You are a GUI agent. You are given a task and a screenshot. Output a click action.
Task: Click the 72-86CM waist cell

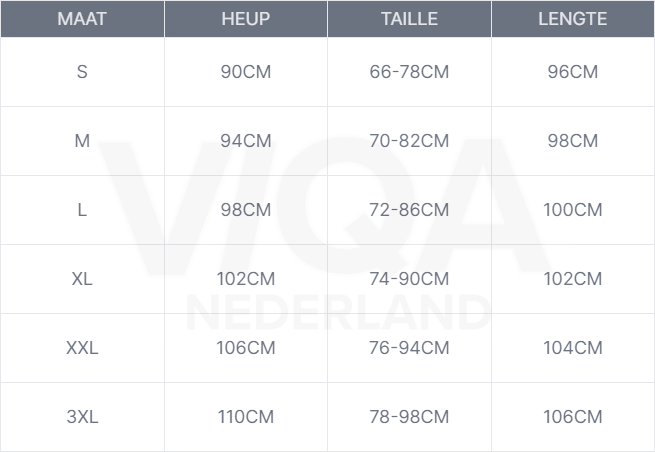[409, 210]
